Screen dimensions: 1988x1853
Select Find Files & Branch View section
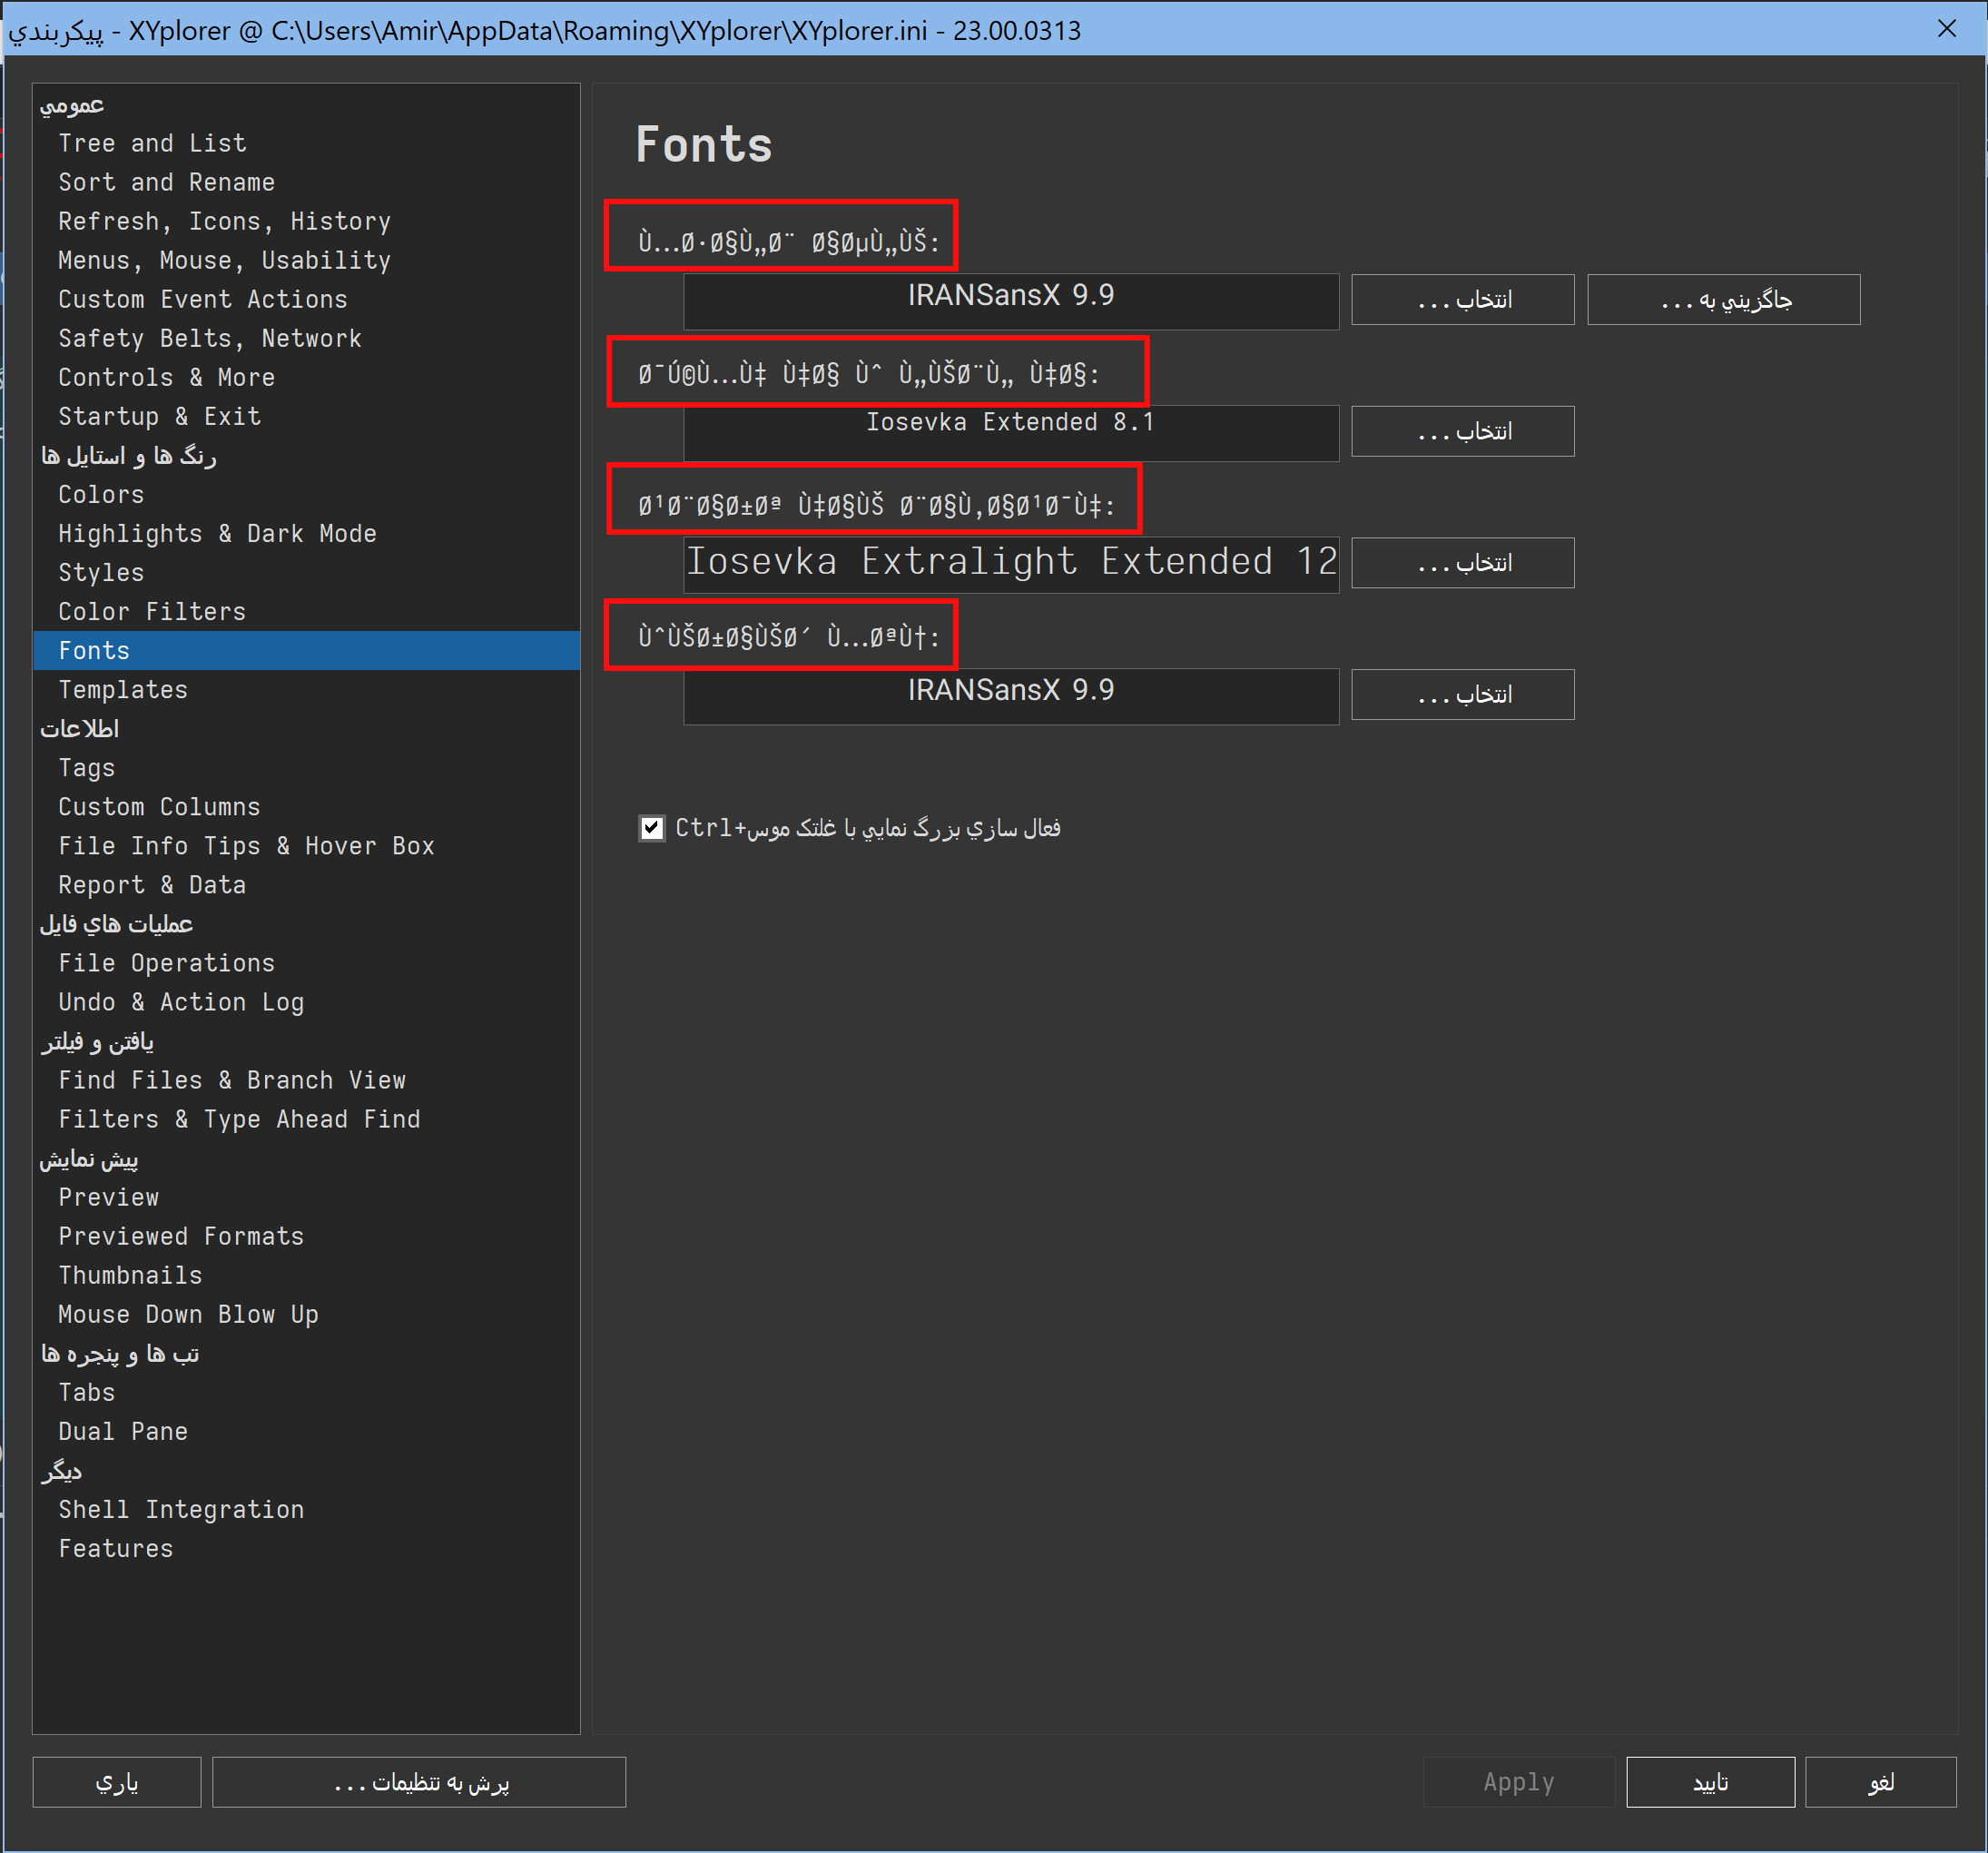[x=237, y=1079]
